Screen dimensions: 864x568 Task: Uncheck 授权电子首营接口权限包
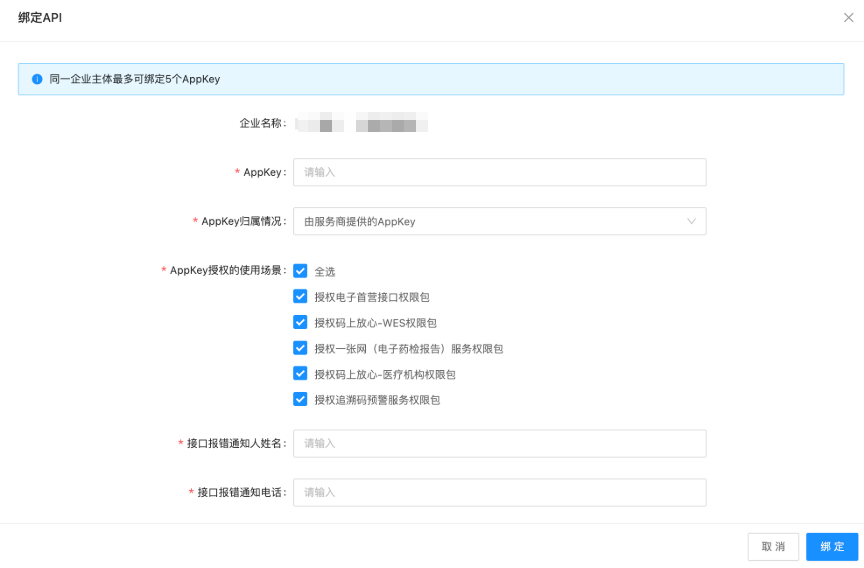300,297
